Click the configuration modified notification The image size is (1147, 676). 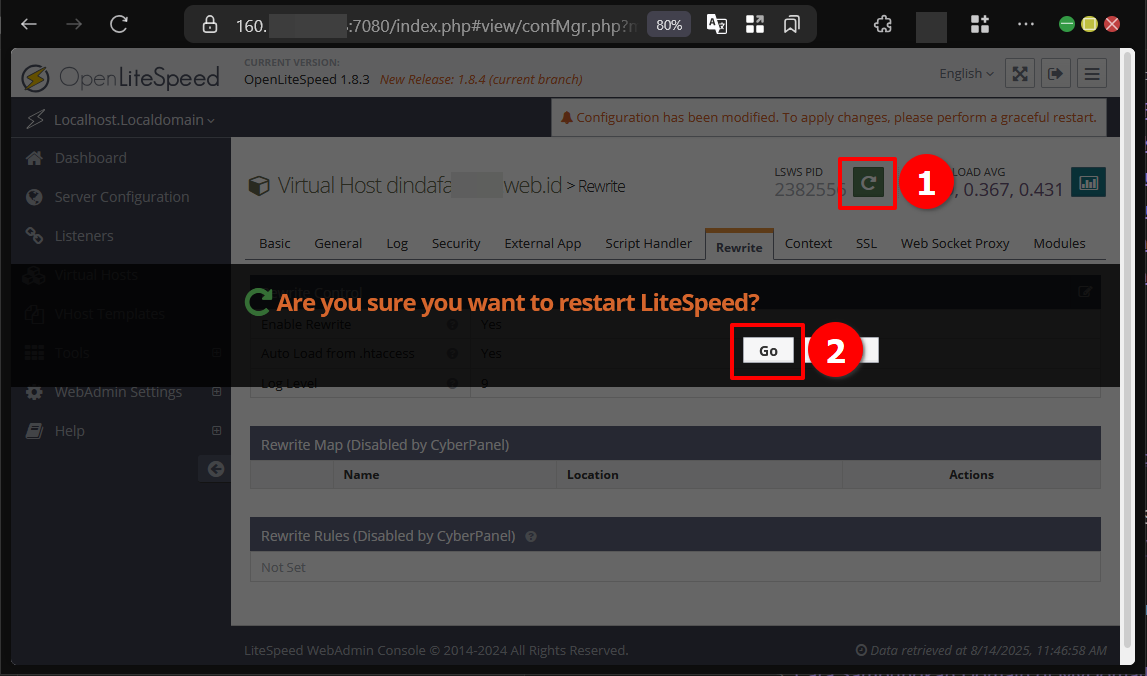click(828, 118)
